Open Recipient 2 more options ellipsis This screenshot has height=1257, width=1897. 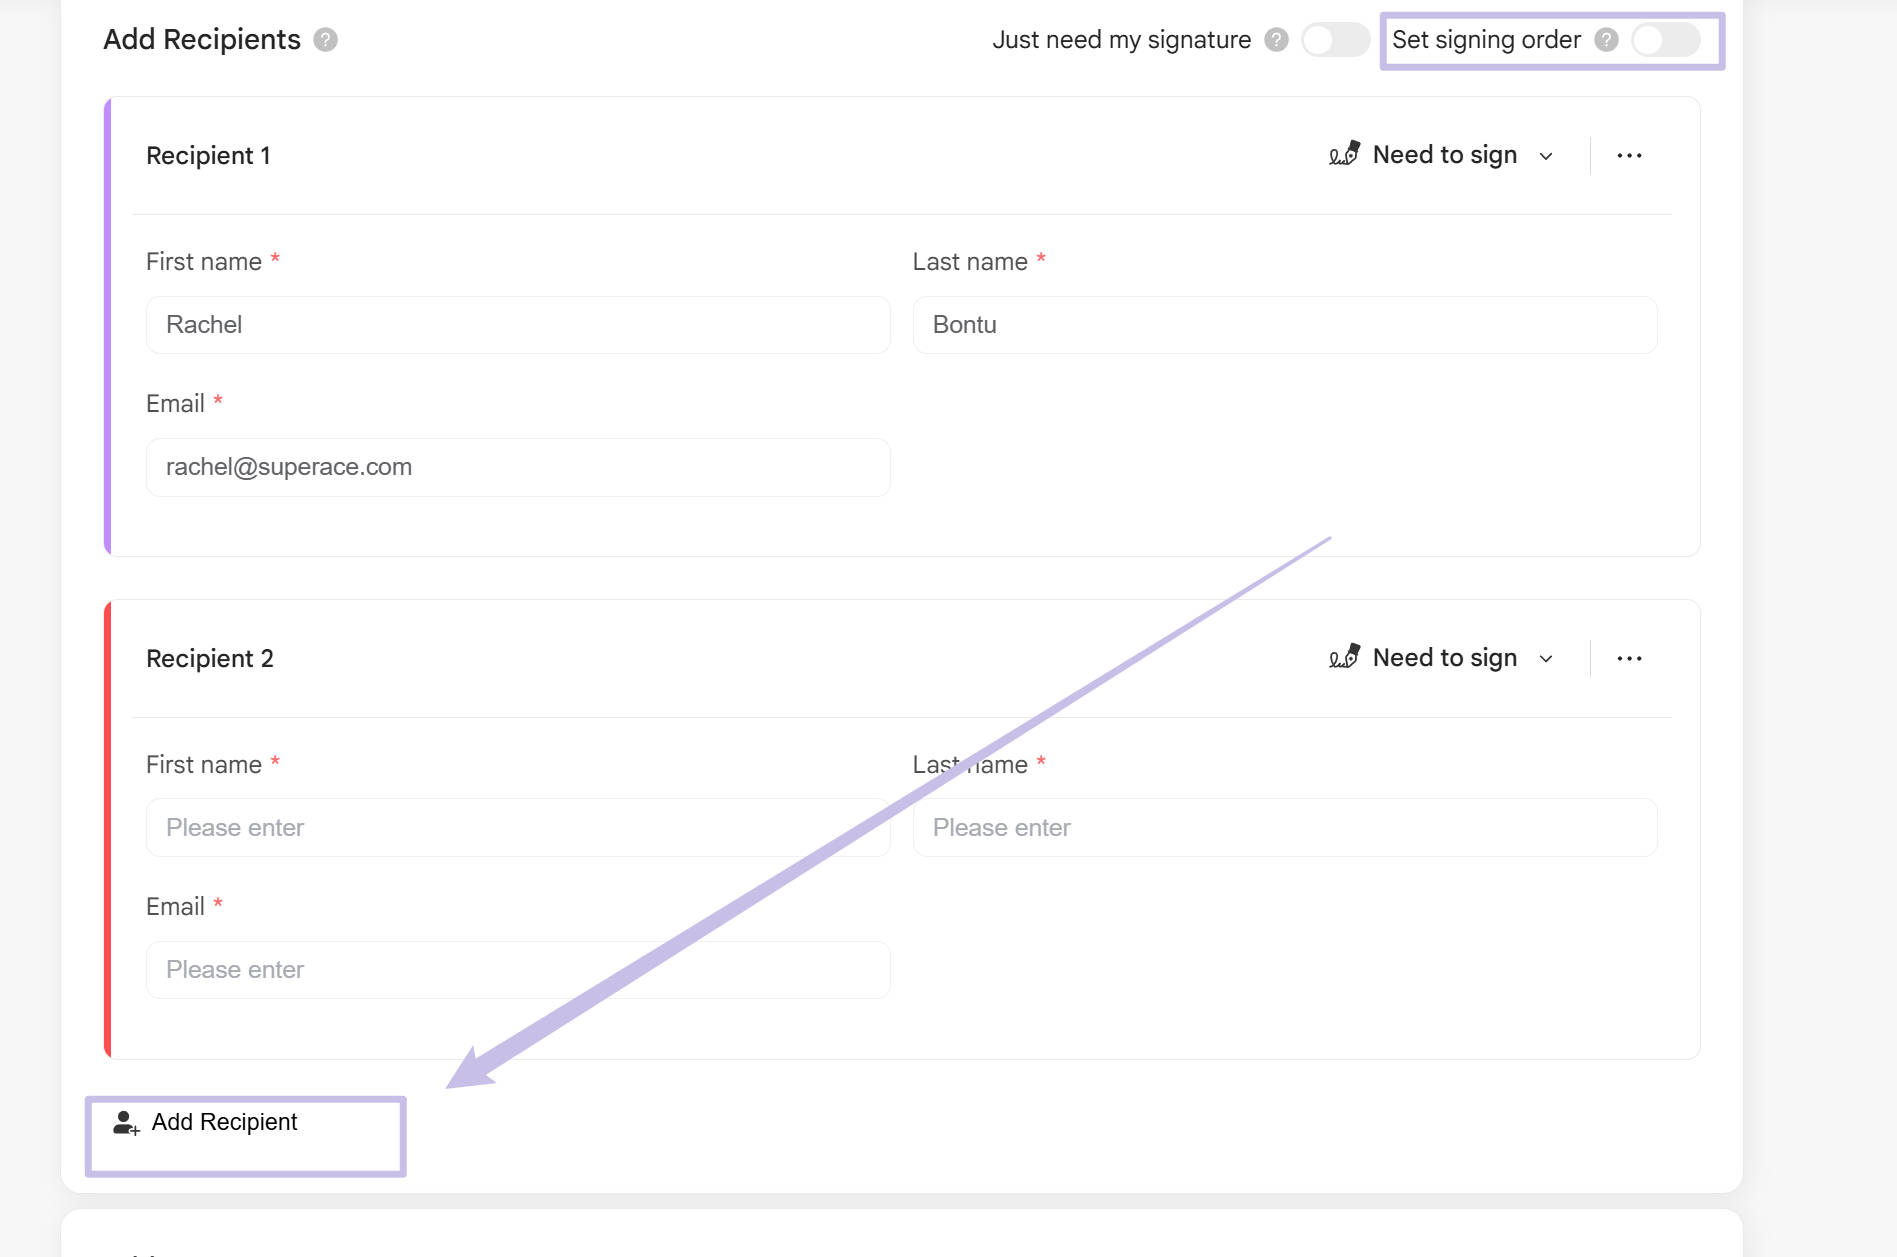tap(1629, 659)
